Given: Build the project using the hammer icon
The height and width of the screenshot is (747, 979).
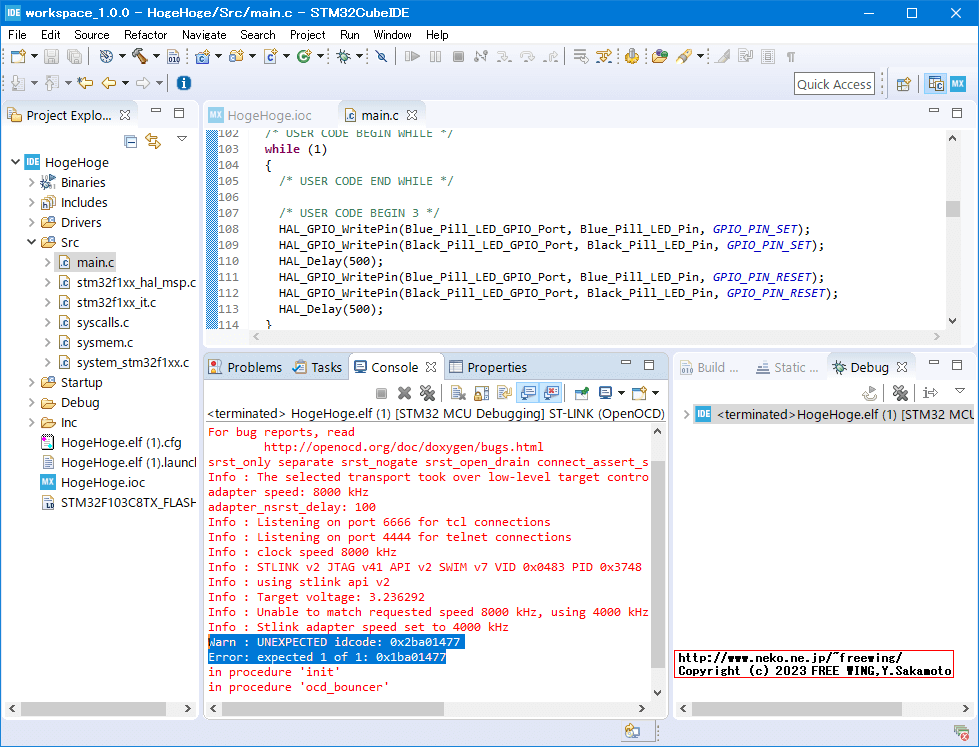Looking at the screenshot, I should [x=139, y=58].
